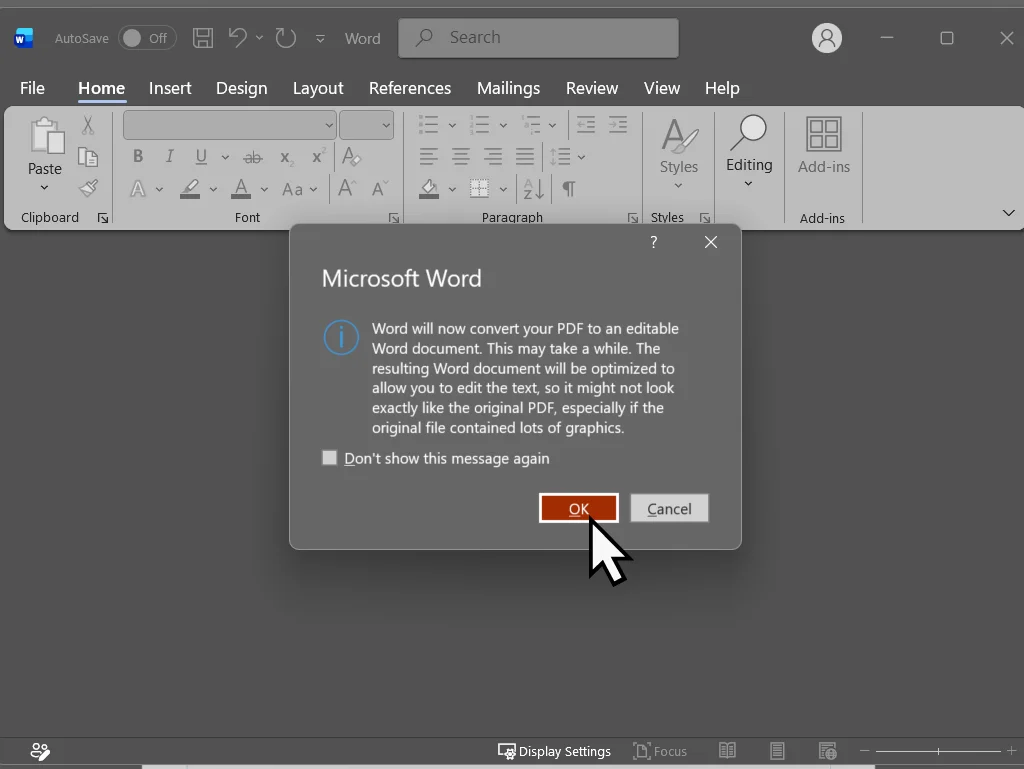Toggle the AutoSave switch

[147, 38]
